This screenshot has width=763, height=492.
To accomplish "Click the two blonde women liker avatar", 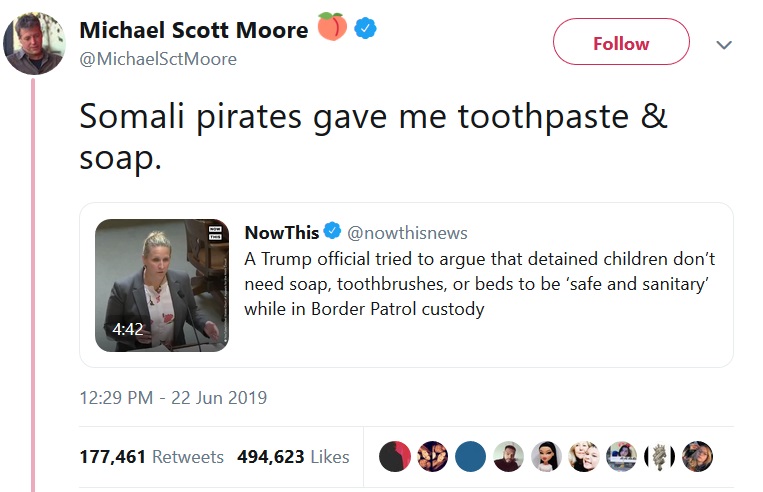I will (584, 456).
